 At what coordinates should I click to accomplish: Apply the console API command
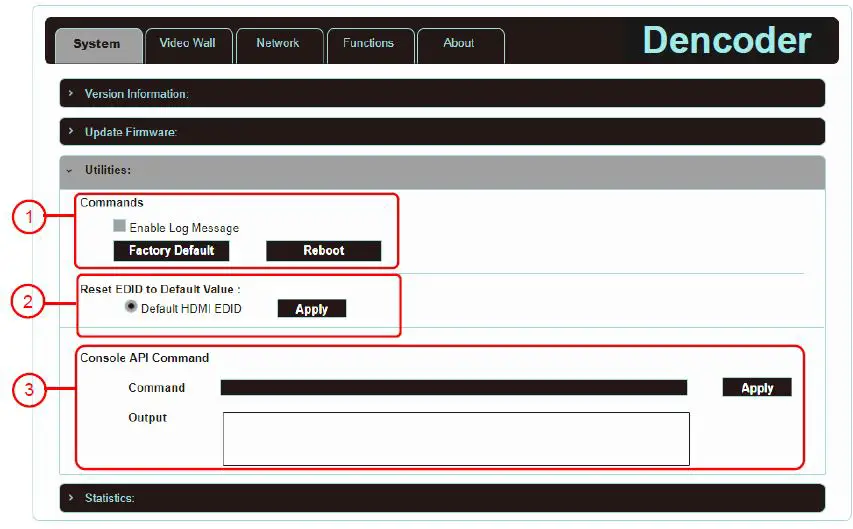point(757,387)
